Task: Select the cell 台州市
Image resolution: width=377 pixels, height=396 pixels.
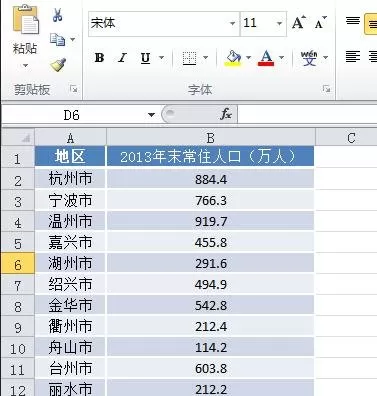Action: [70, 368]
